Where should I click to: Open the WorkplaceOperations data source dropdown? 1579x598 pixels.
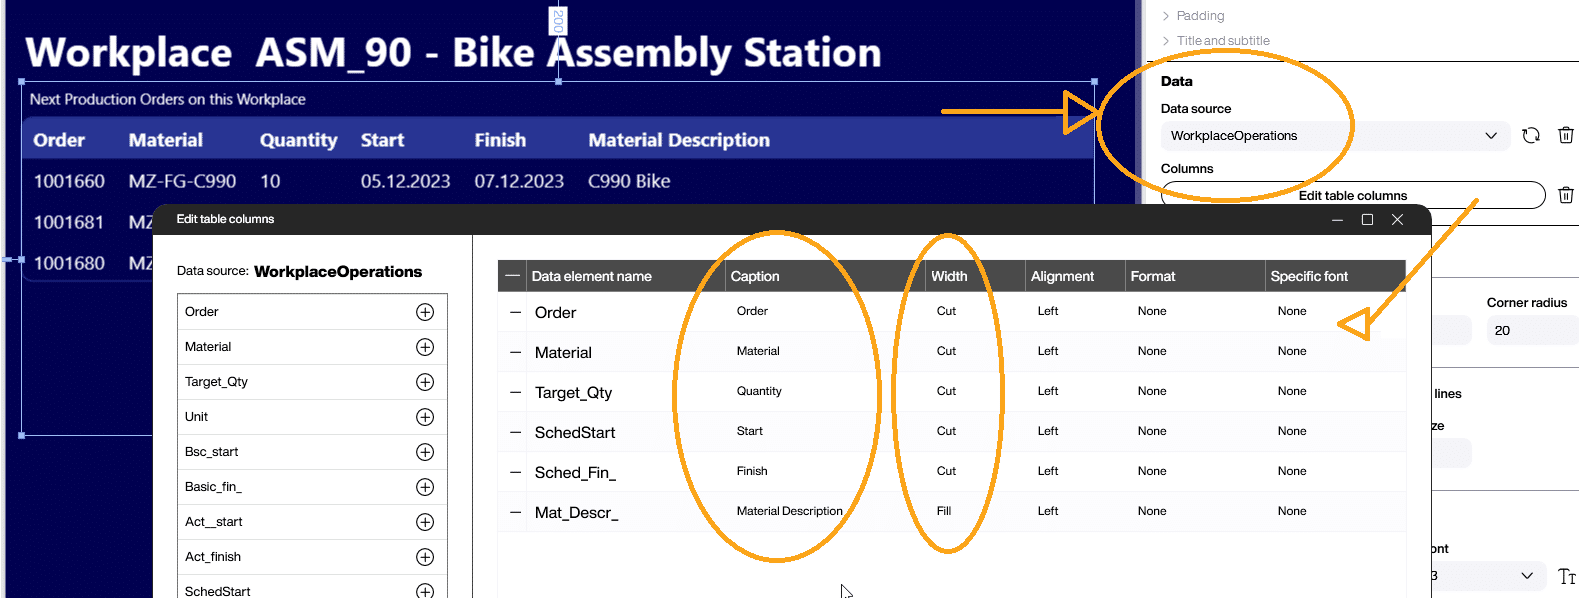pos(1336,136)
